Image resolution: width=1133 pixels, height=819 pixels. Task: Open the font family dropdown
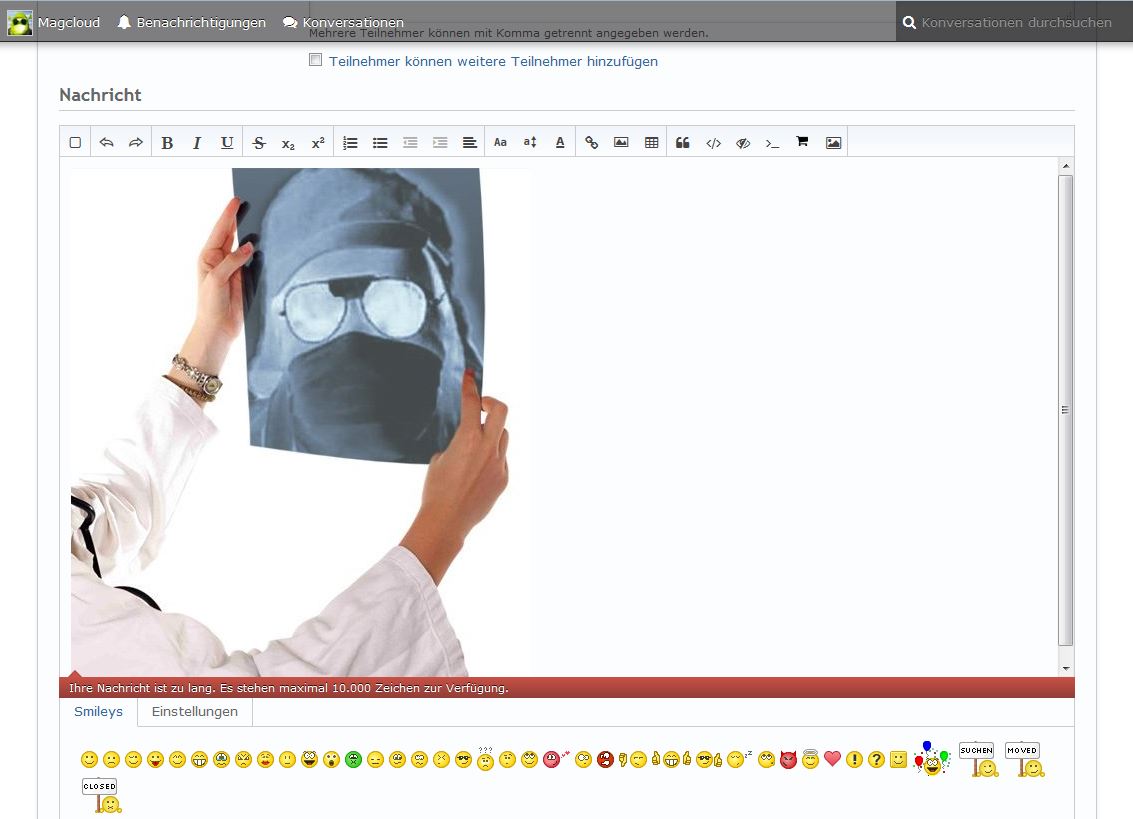500,142
